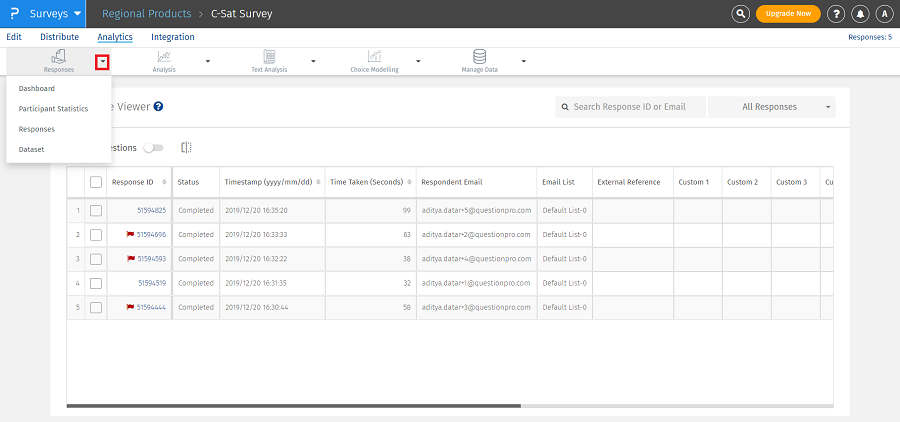The image size is (900, 422).
Task: Click the Analysis chart icon
Action: (x=164, y=57)
